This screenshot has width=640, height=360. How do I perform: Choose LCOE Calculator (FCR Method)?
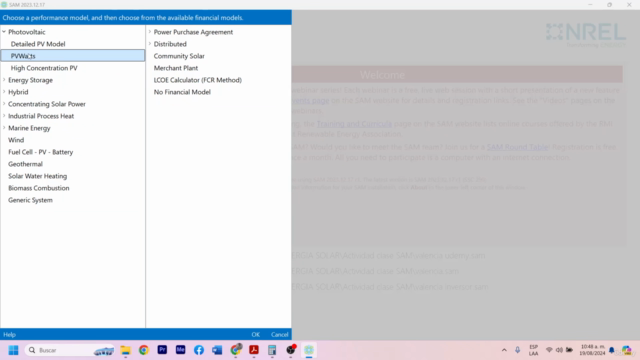(198, 80)
